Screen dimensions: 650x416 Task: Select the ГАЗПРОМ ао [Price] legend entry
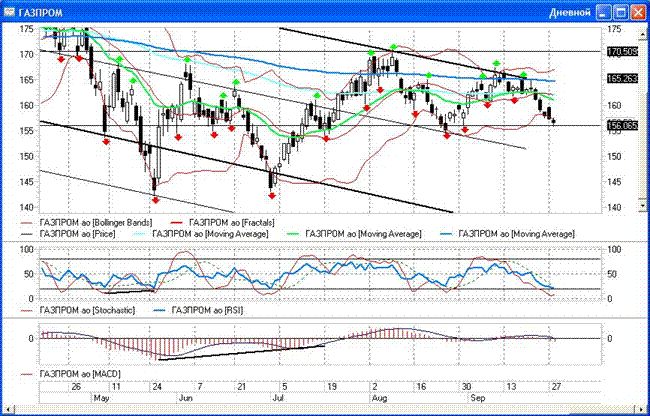[x=67, y=234]
